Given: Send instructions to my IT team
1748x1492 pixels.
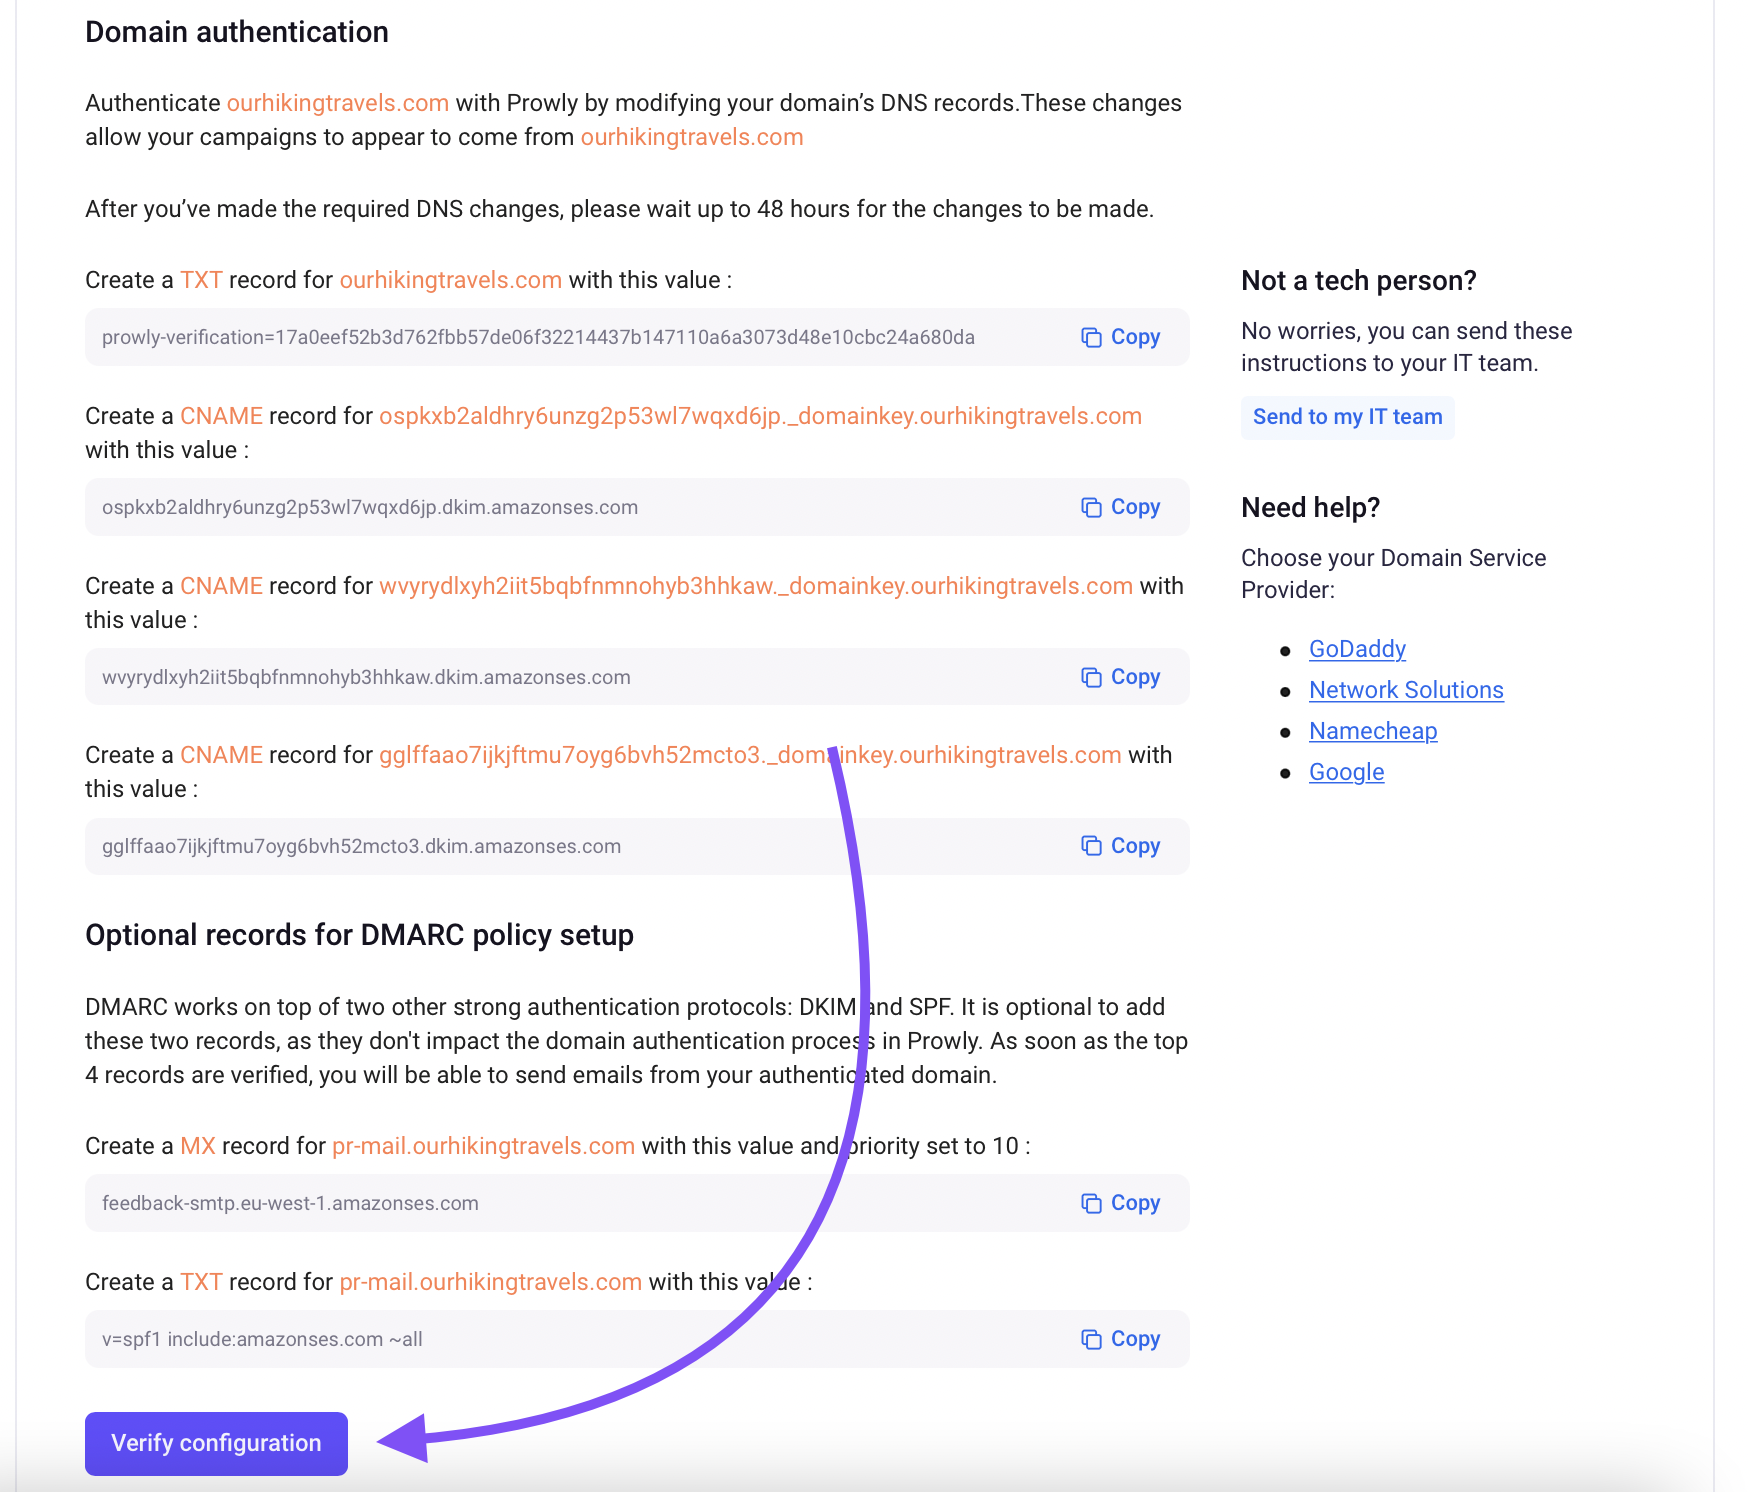Looking at the screenshot, I should [1347, 417].
